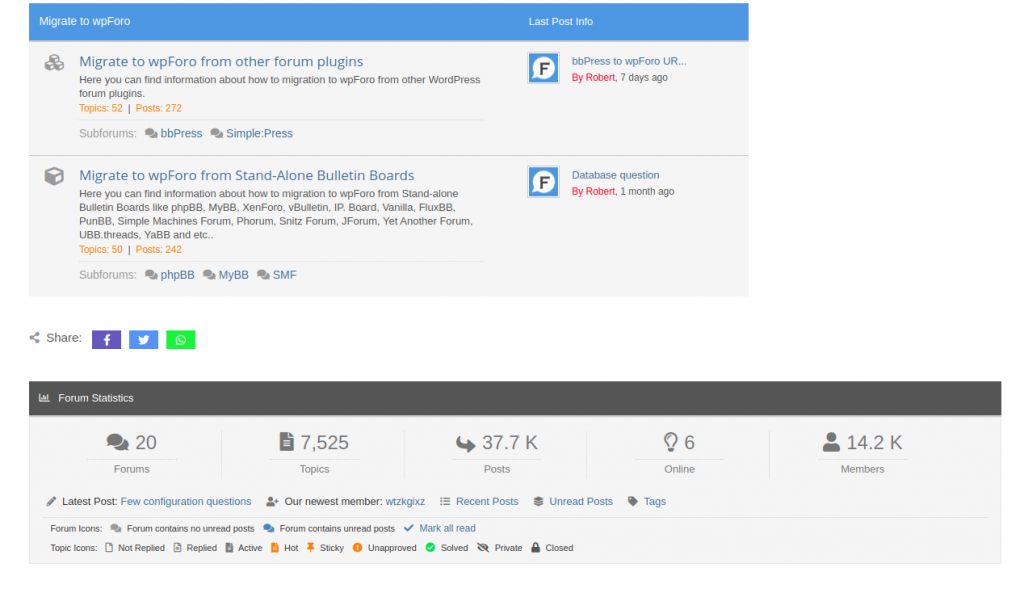This screenshot has height=614, width=1024.
Task: Click the Hot topic legend icon
Action: 275,548
